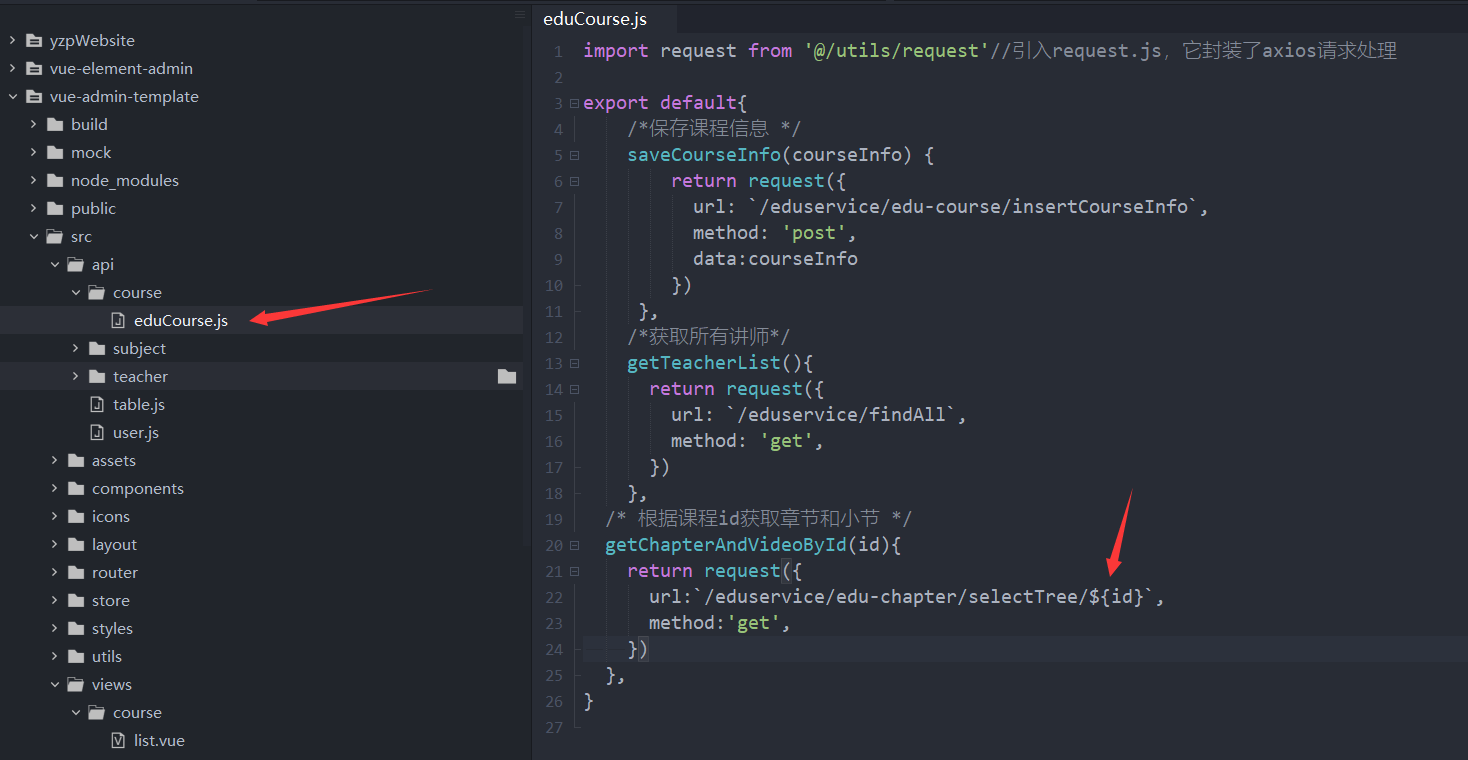Click the public folder icon
This screenshot has width=1468, height=760.
(55, 209)
